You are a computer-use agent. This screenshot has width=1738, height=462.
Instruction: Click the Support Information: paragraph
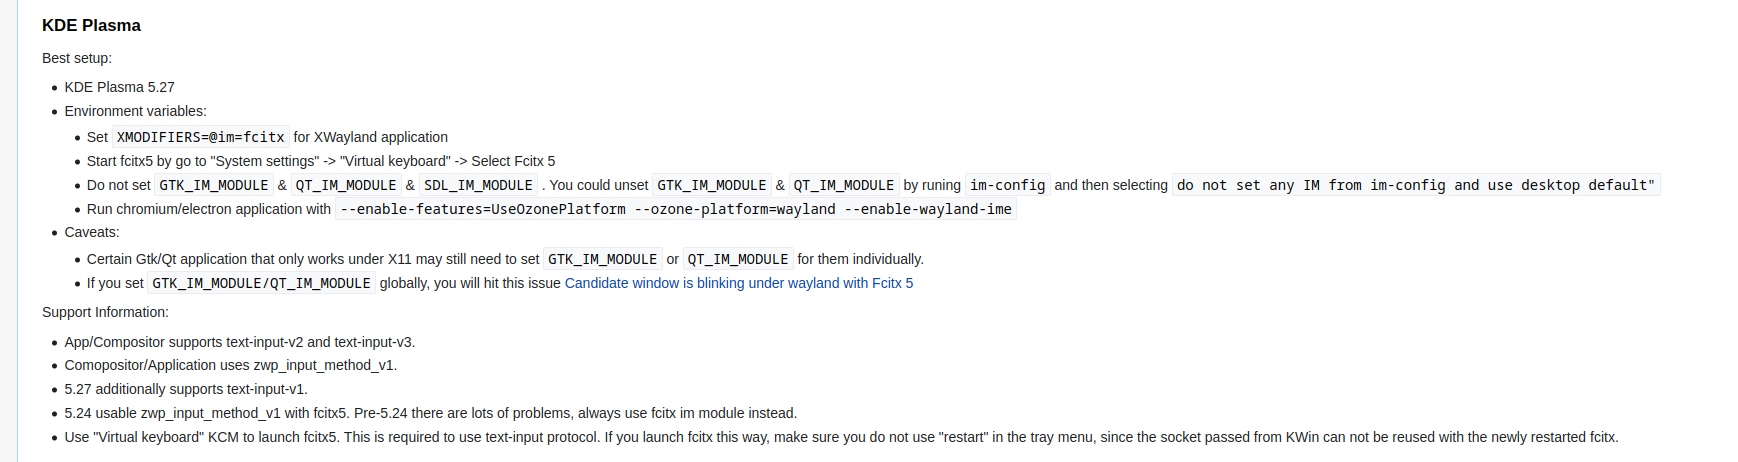(105, 312)
